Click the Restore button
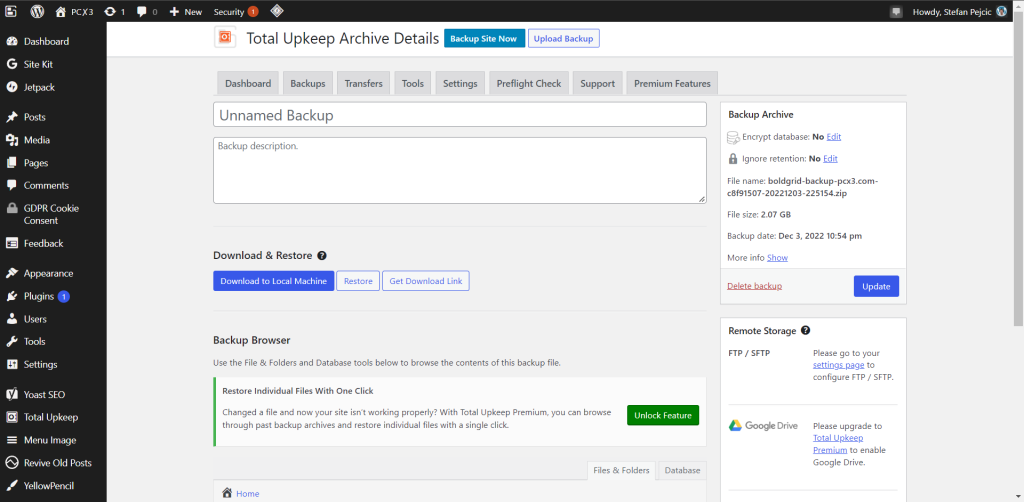The width and height of the screenshot is (1024, 502). 358,281
